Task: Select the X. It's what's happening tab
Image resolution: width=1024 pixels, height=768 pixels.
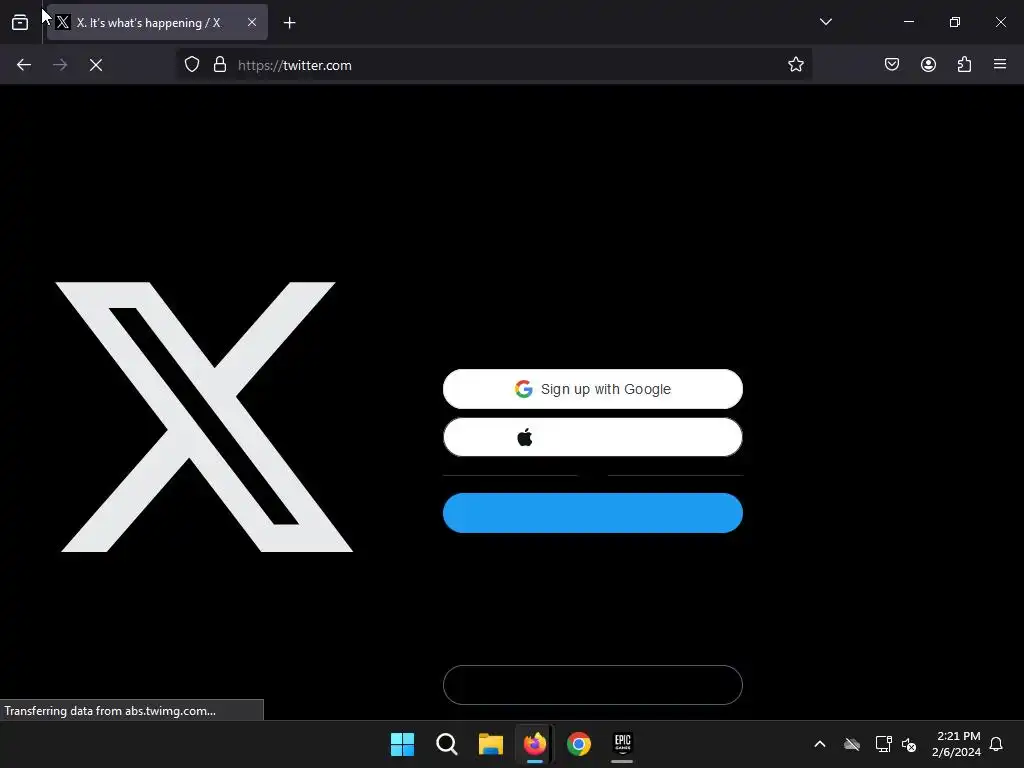Action: click(157, 22)
